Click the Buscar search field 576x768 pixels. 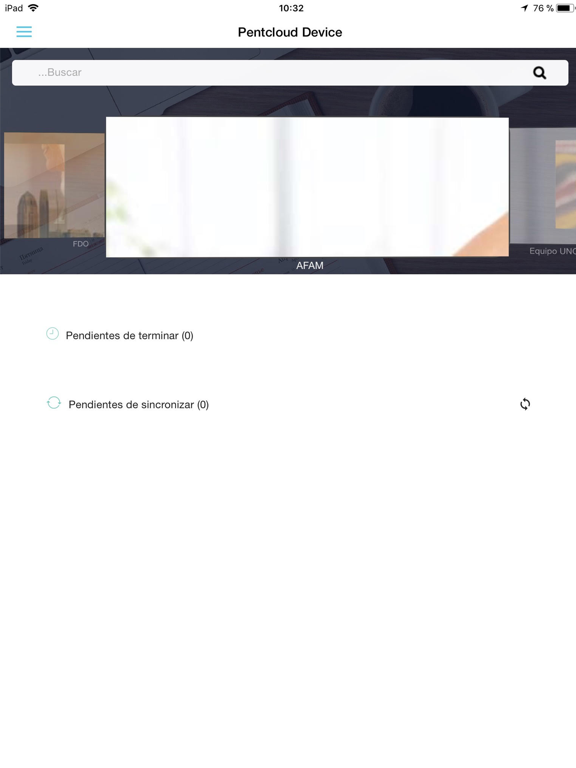[x=290, y=72]
